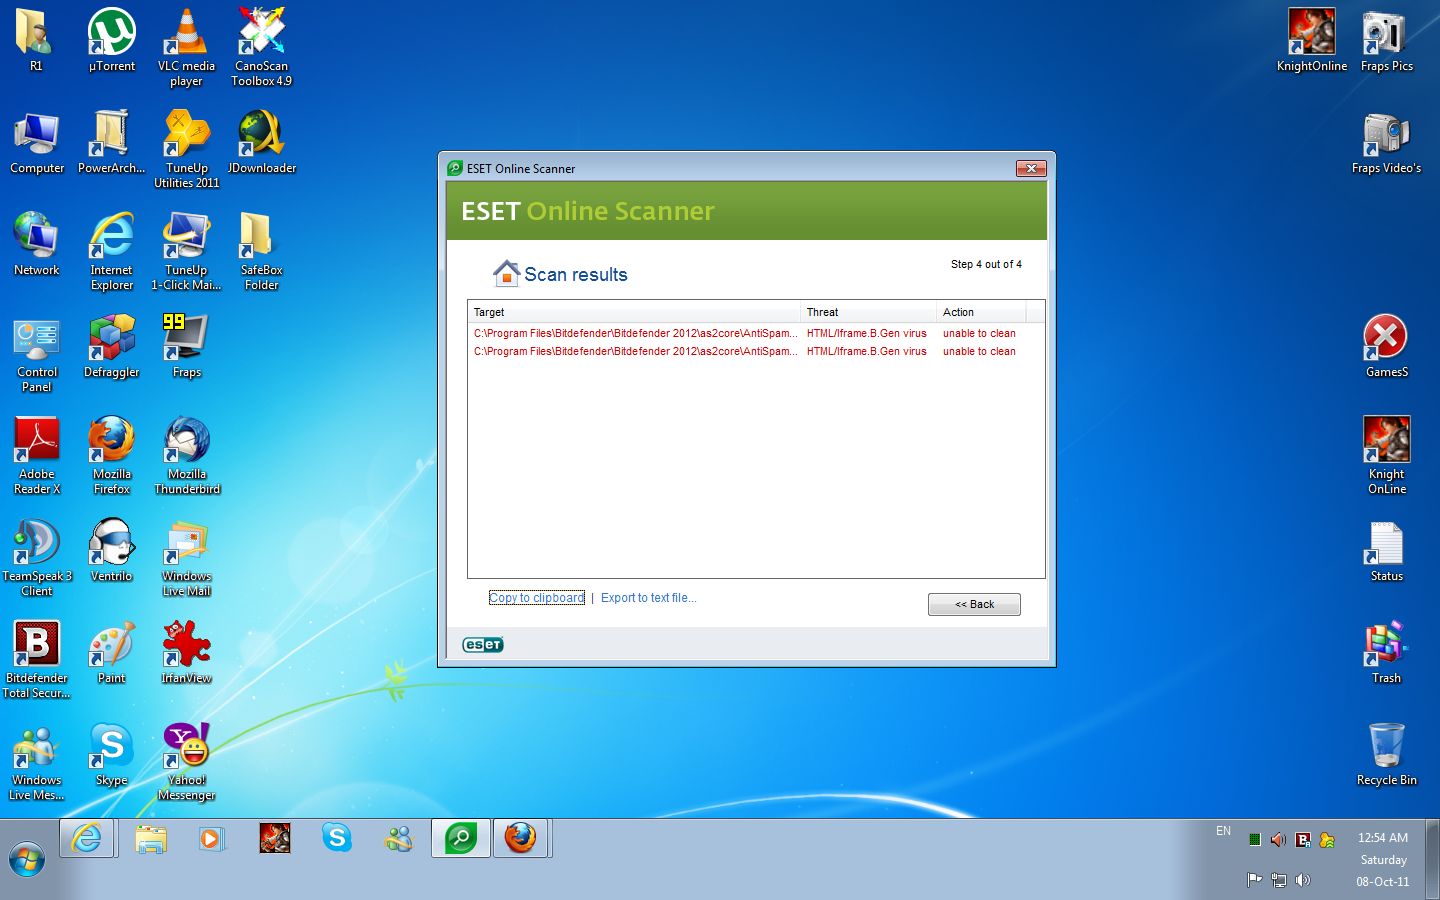Open Internet Explorer desktop shortcut
Image resolution: width=1440 pixels, height=900 pixels.
click(111, 252)
